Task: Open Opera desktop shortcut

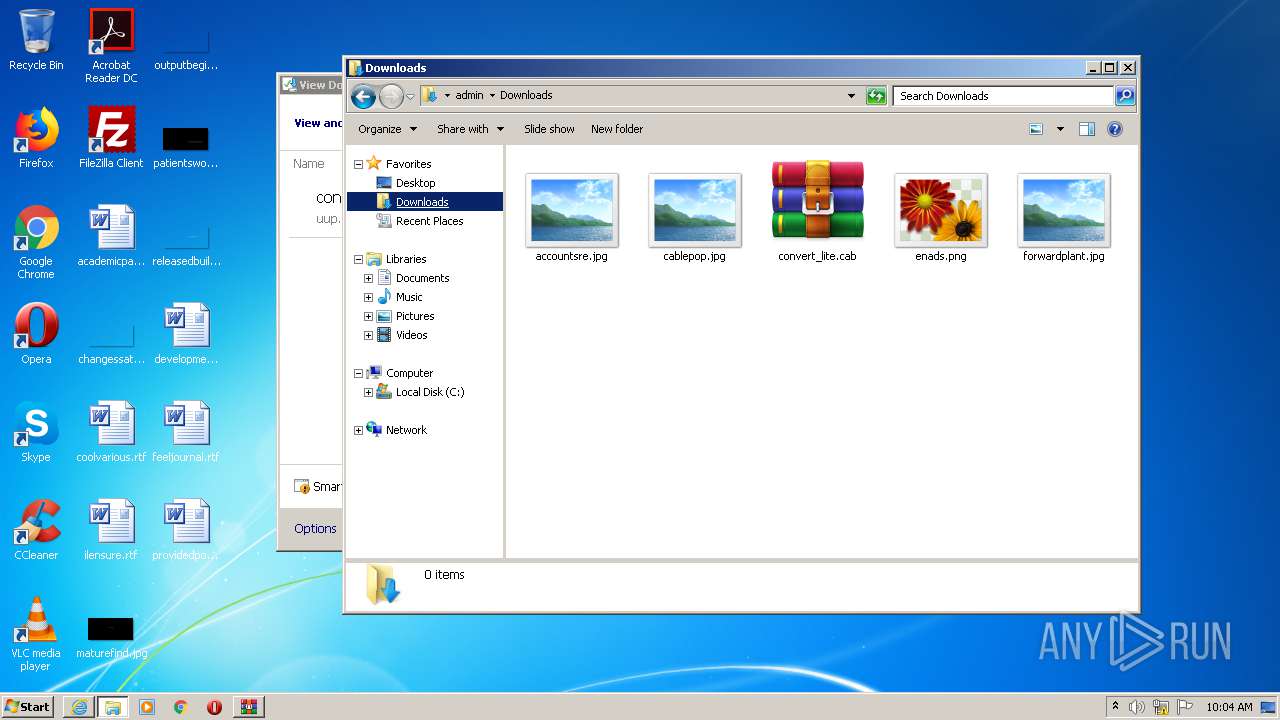Action: point(36,334)
